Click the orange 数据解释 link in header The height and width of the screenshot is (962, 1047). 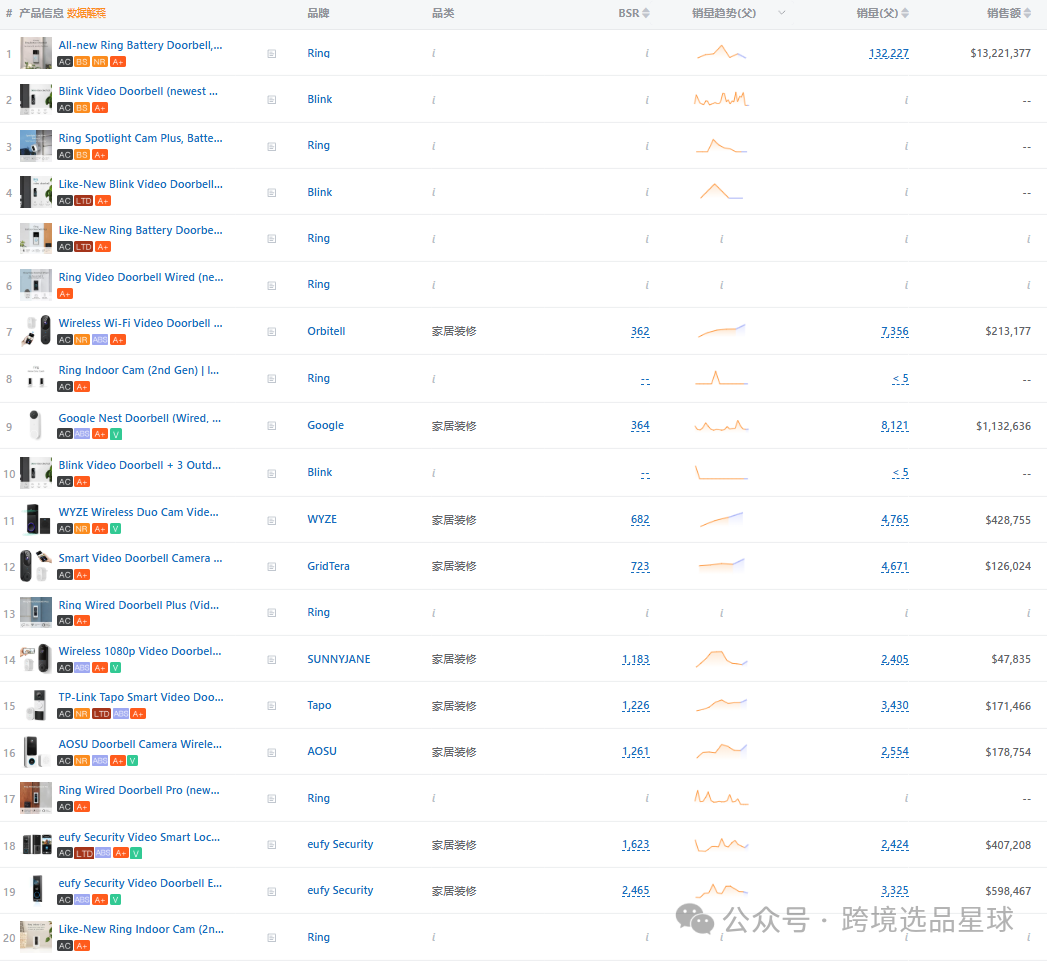86,13
